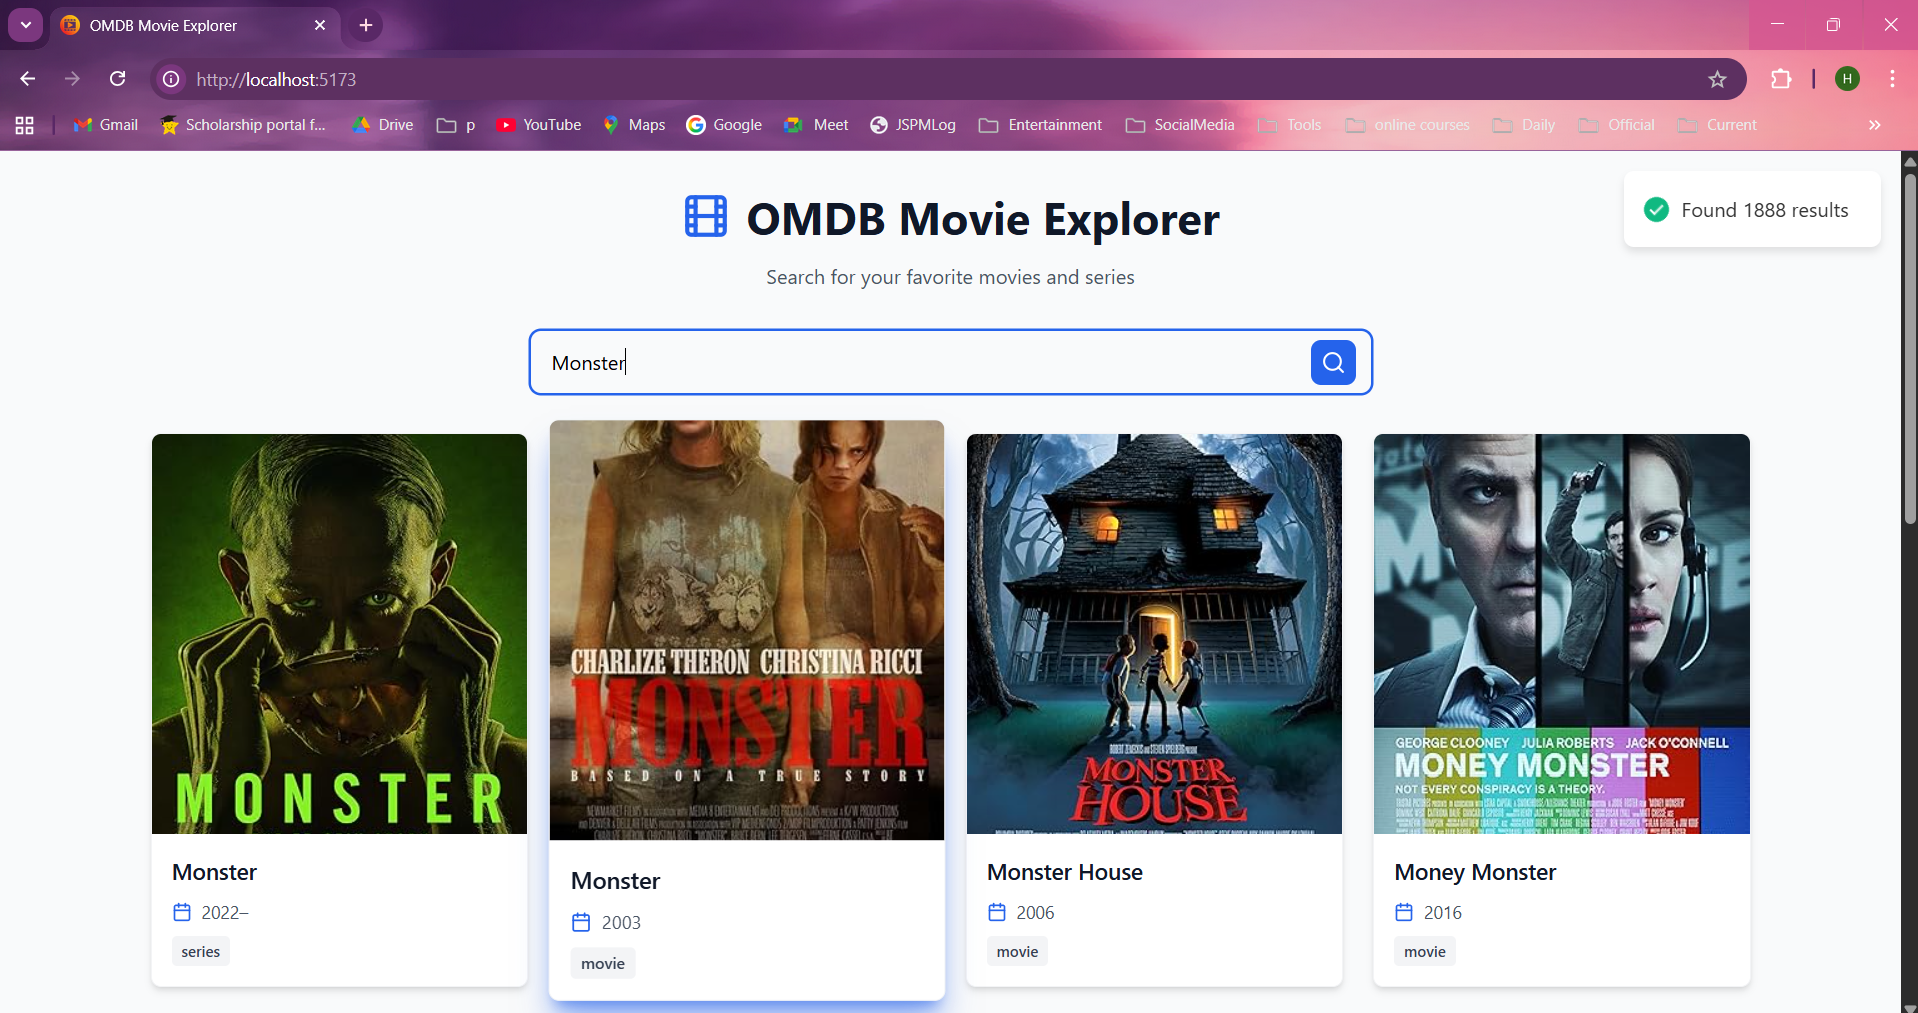Viewport: 1918px width, 1013px height.
Task: Click the green checkmark in results toast
Action: [x=1656, y=210]
